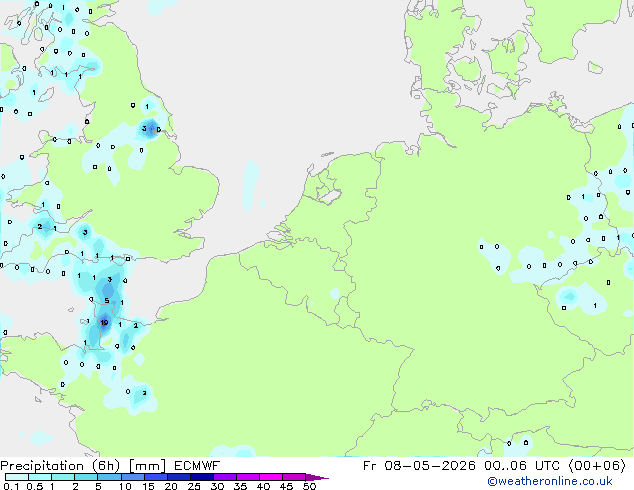The height and width of the screenshot is (490, 634).
Task: Click the '40' legend scale label
Action: click(263, 486)
